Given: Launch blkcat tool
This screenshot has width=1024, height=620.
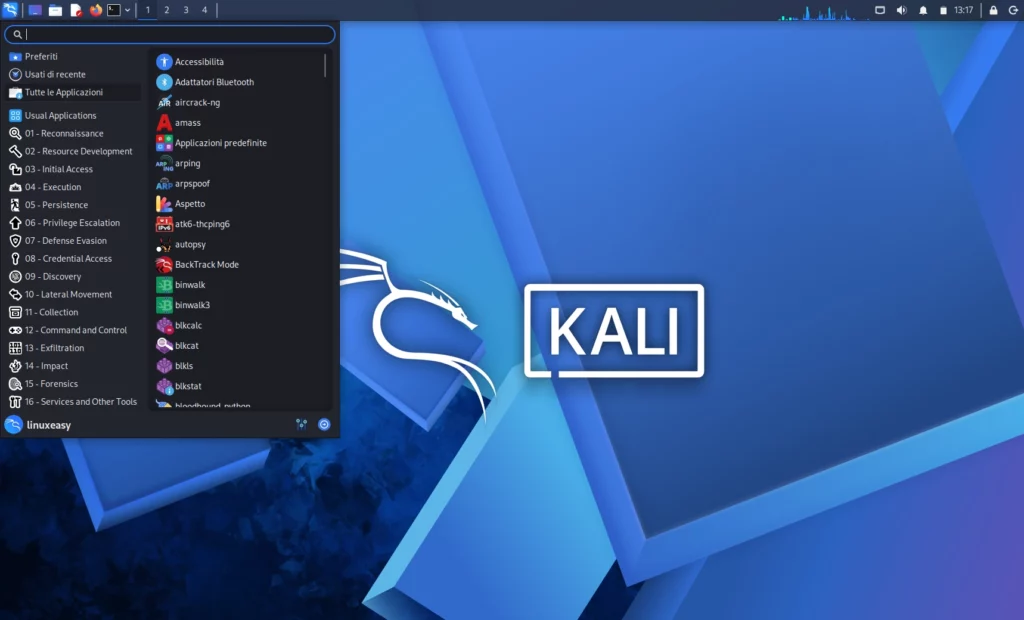Looking at the screenshot, I should tap(238, 346).
